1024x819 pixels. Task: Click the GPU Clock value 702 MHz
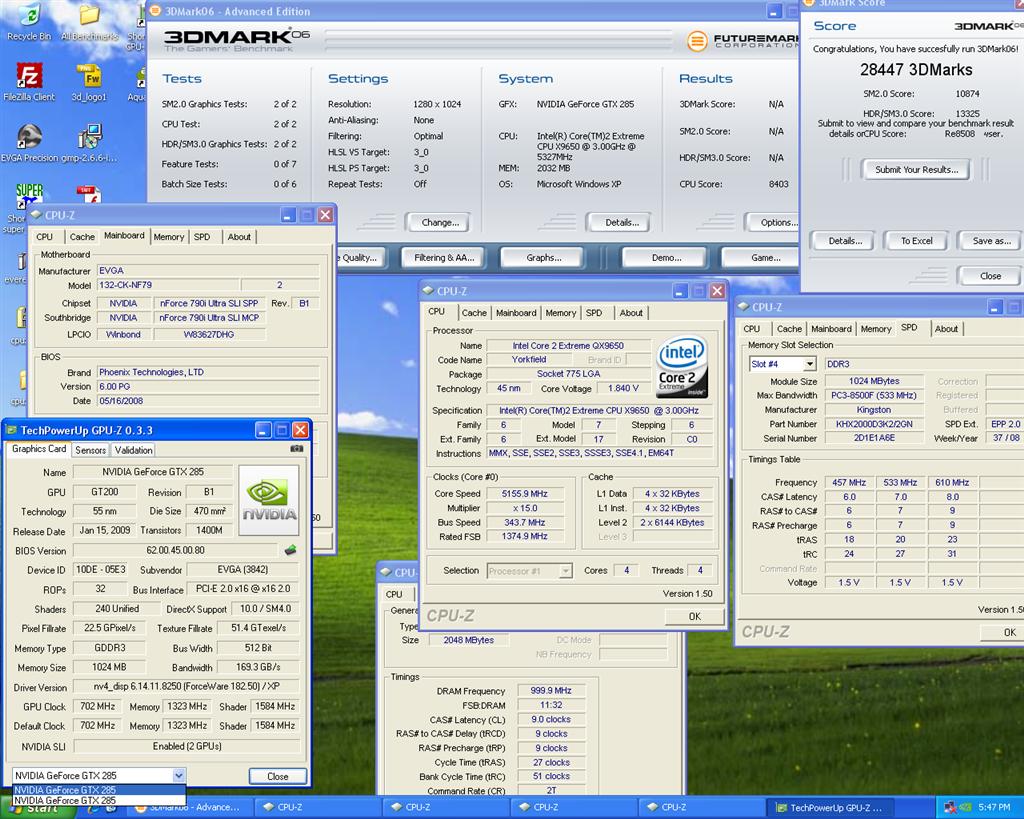(x=97, y=706)
